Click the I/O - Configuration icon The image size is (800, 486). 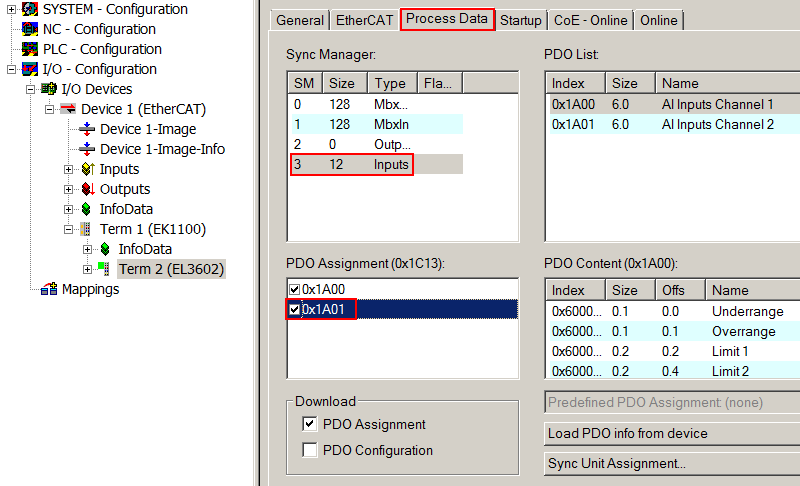click(30, 69)
